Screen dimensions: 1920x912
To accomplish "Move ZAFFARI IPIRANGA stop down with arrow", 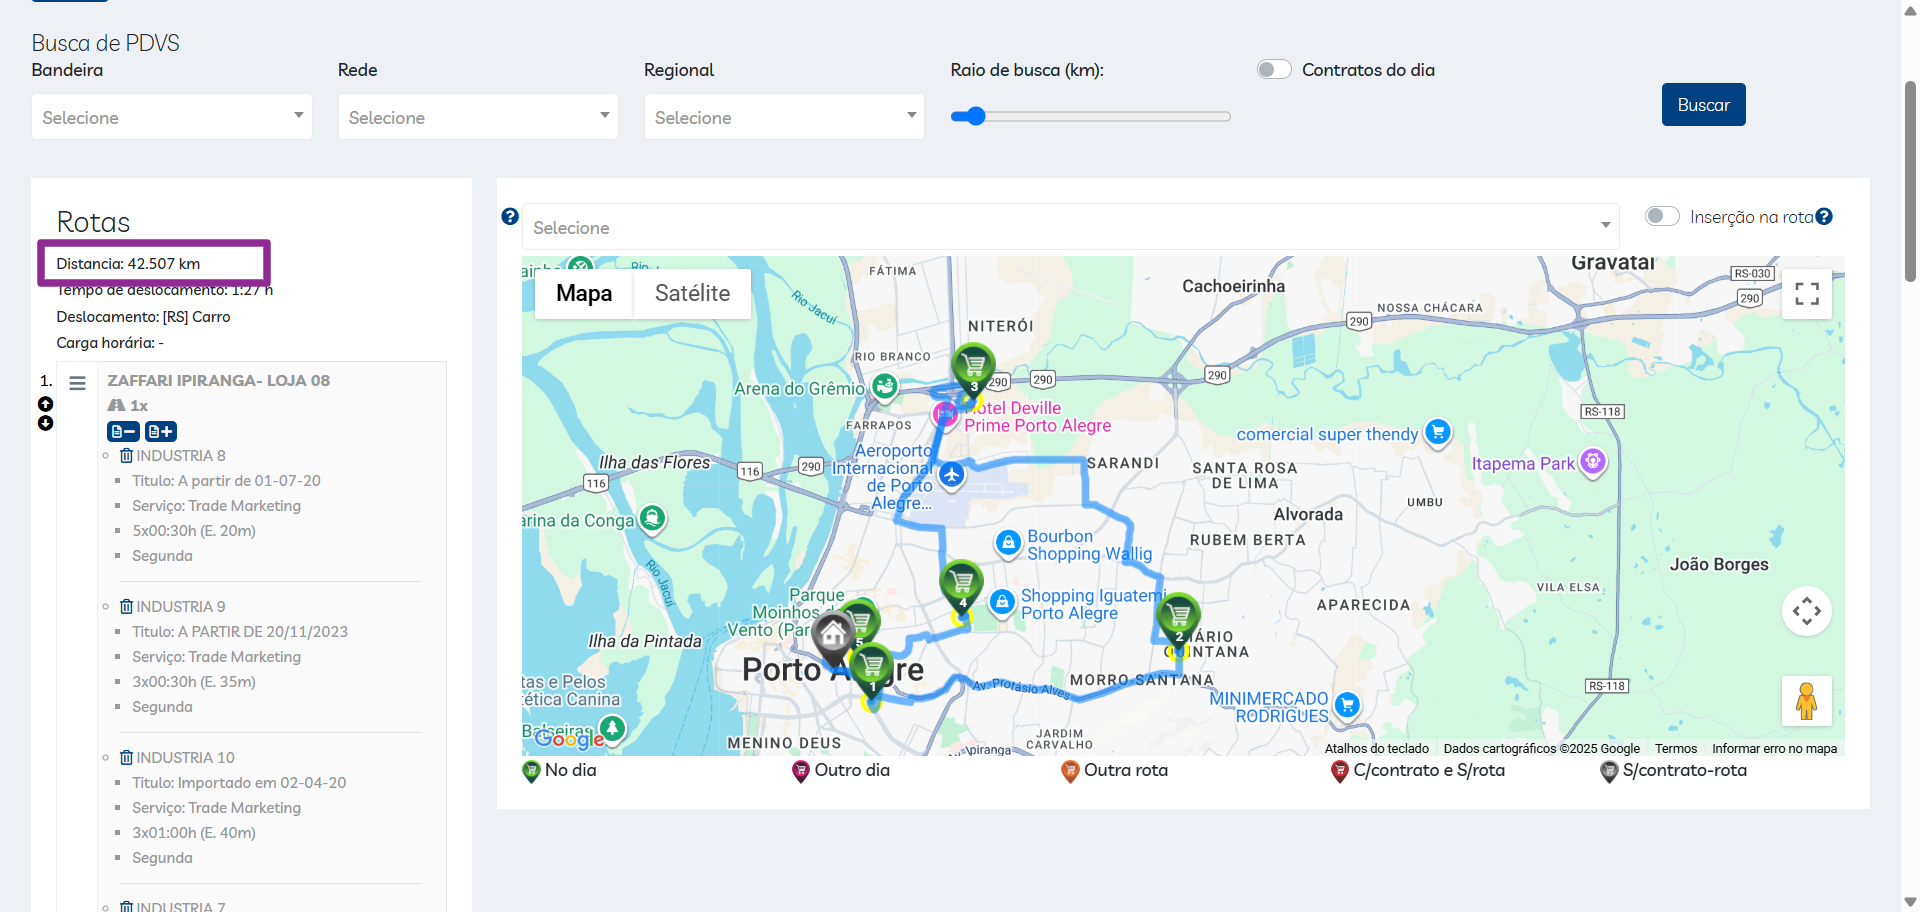I will coord(45,423).
